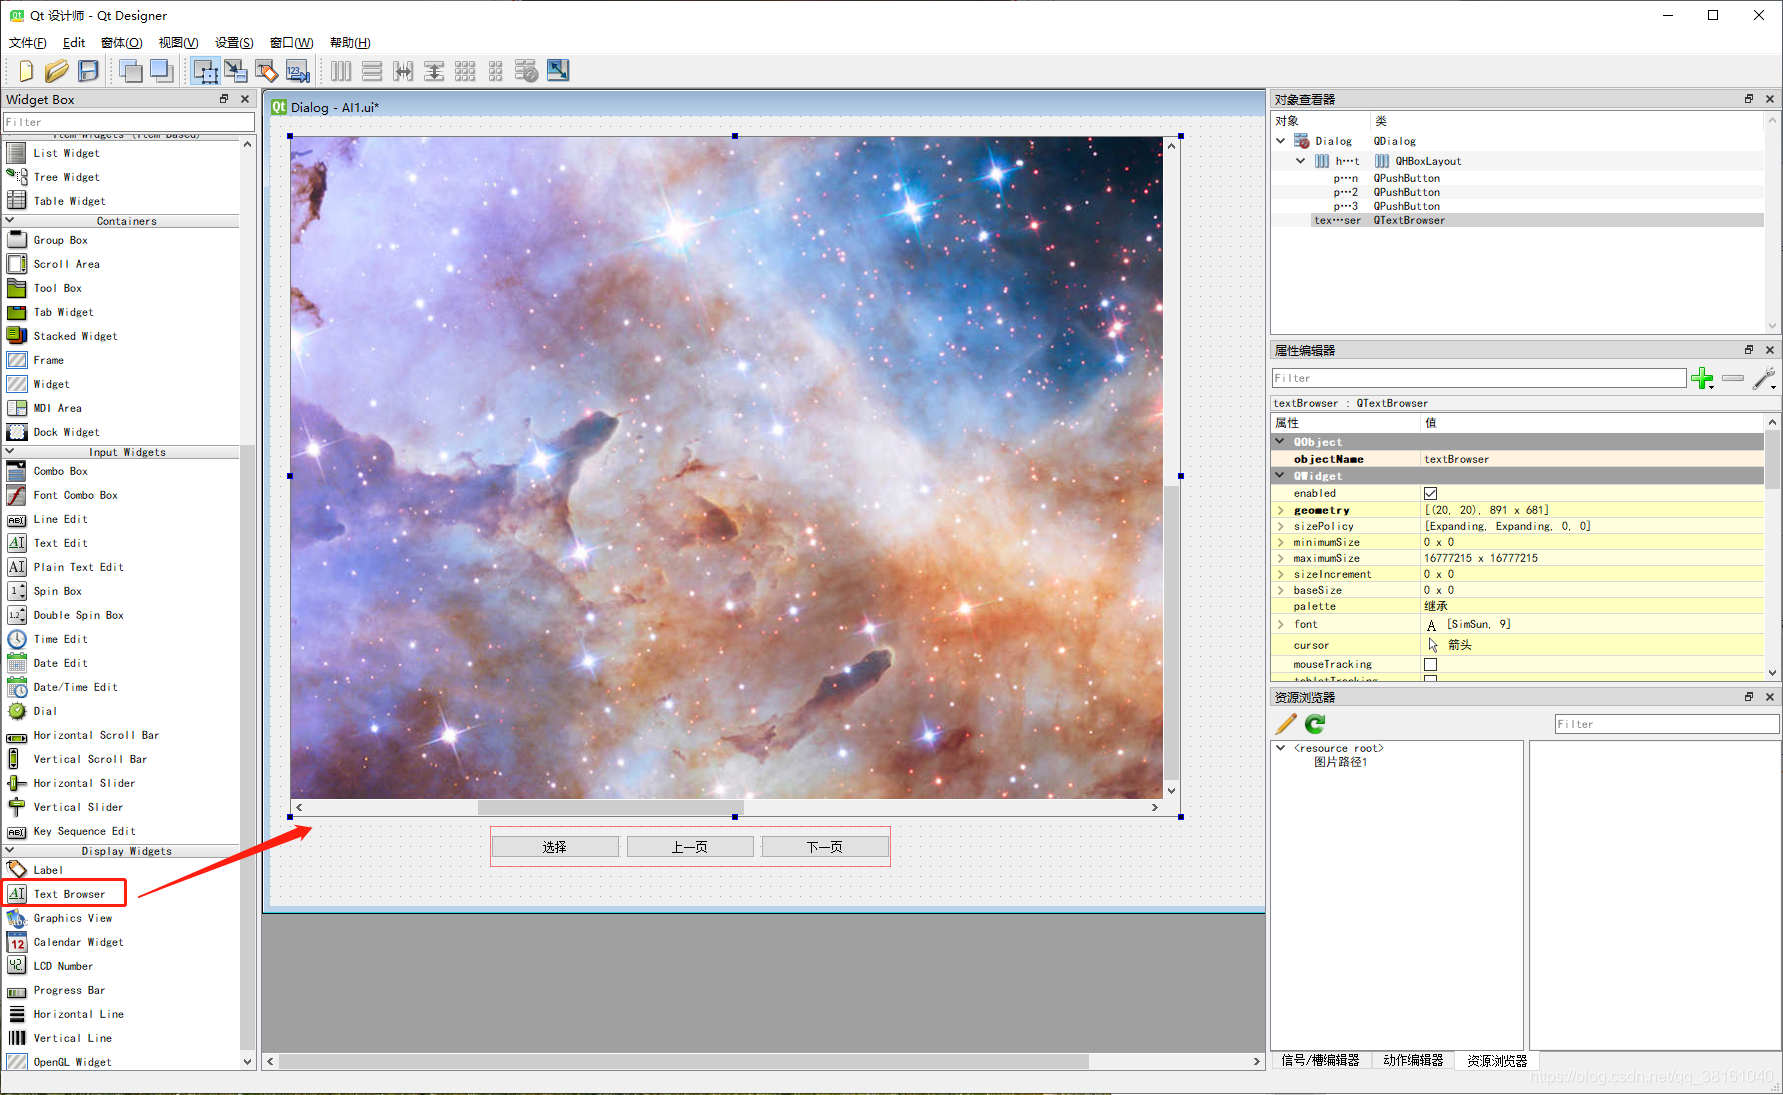Click the resource browser Filter field
This screenshot has width=1783, height=1095.
pos(1666,724)
